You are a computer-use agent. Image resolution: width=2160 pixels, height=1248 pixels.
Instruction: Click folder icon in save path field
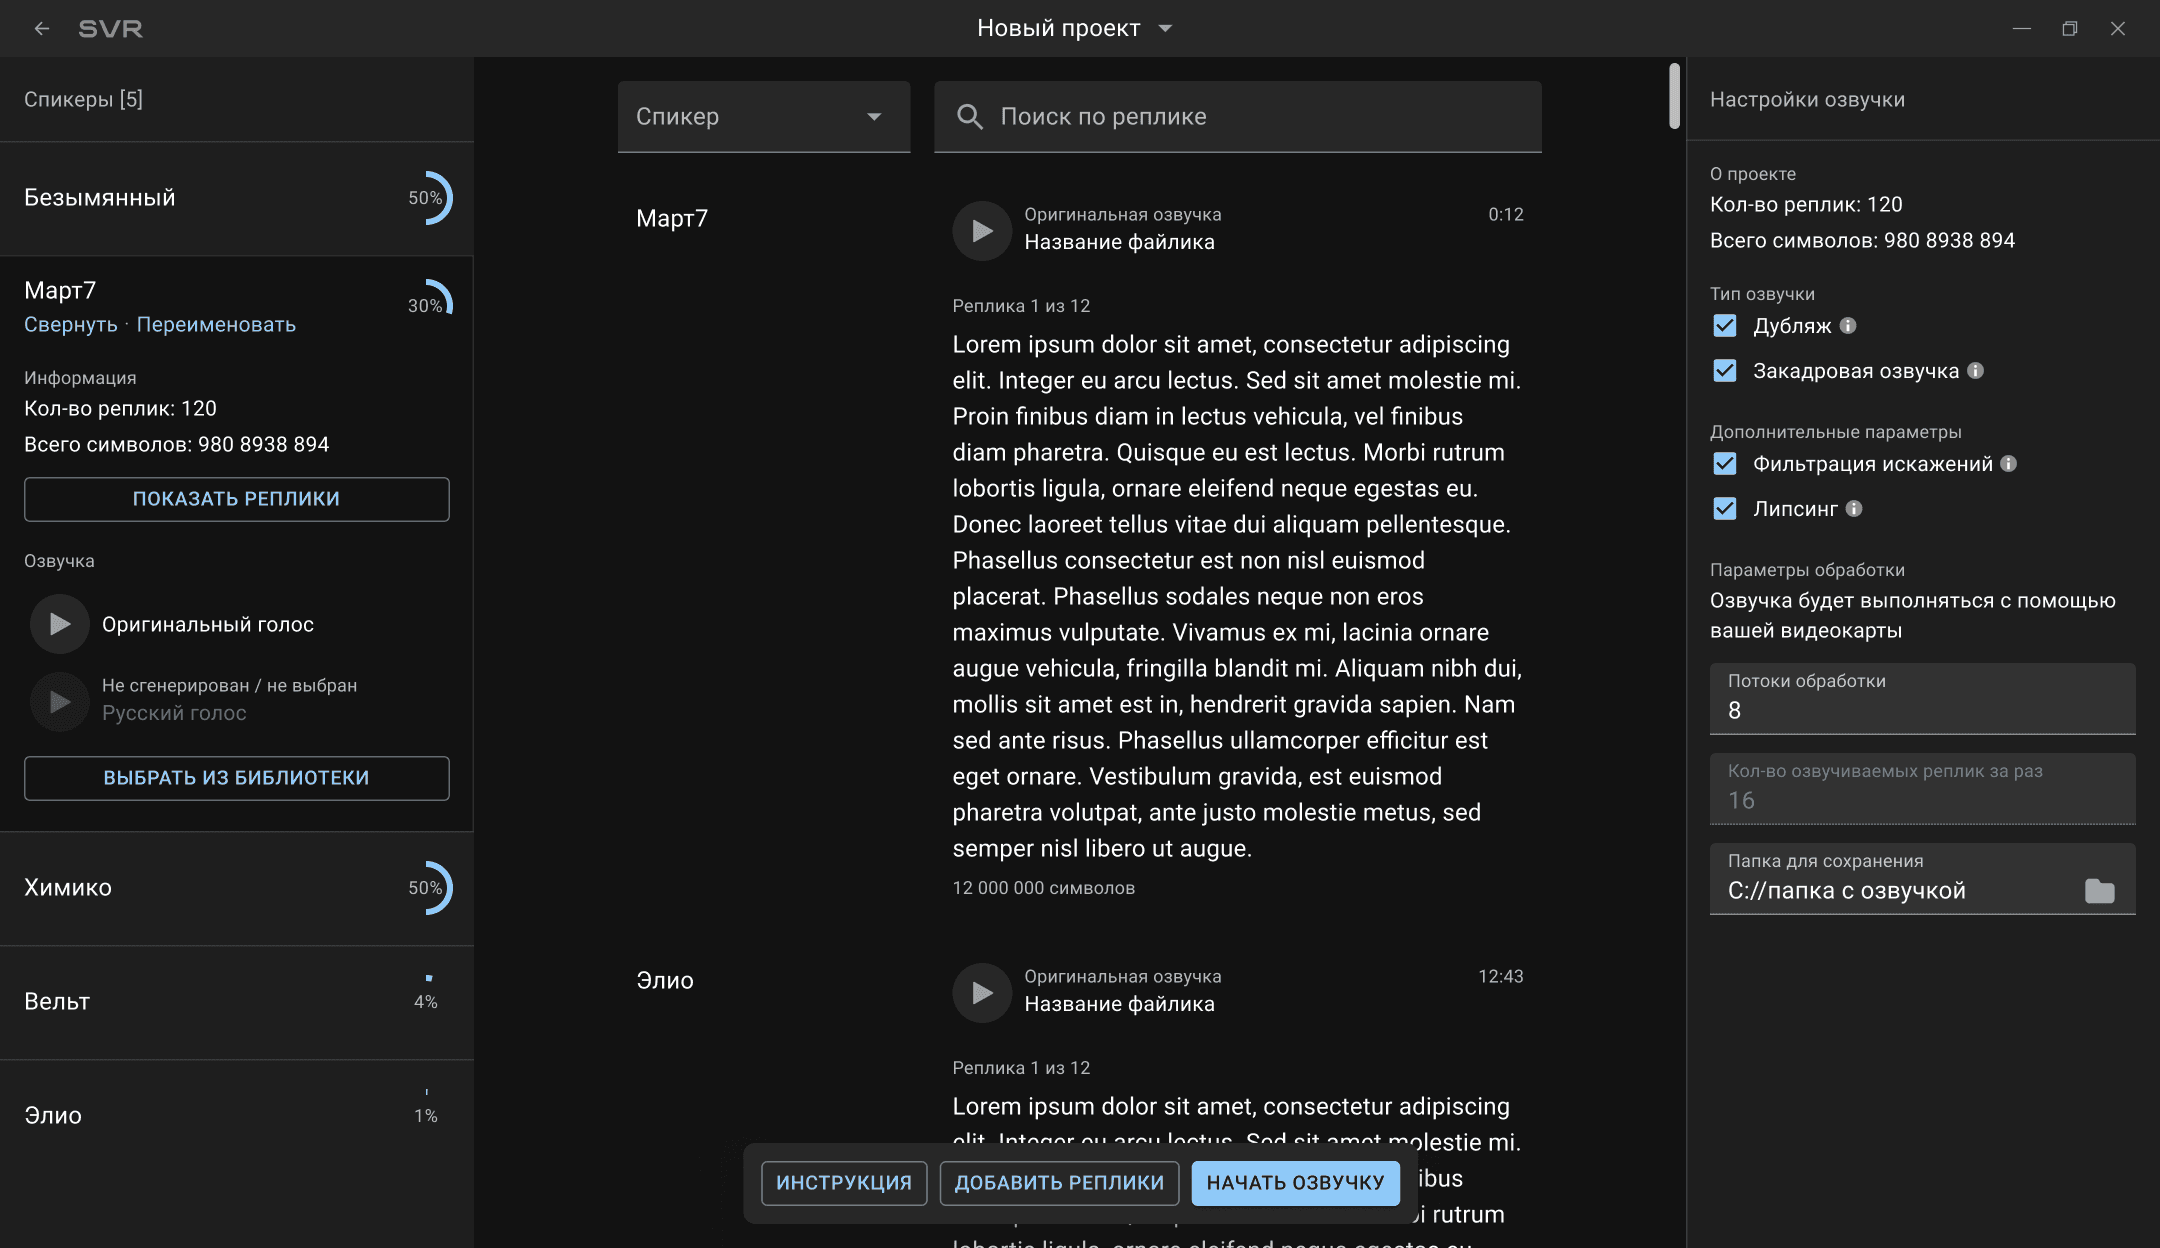coord(2099,891)
